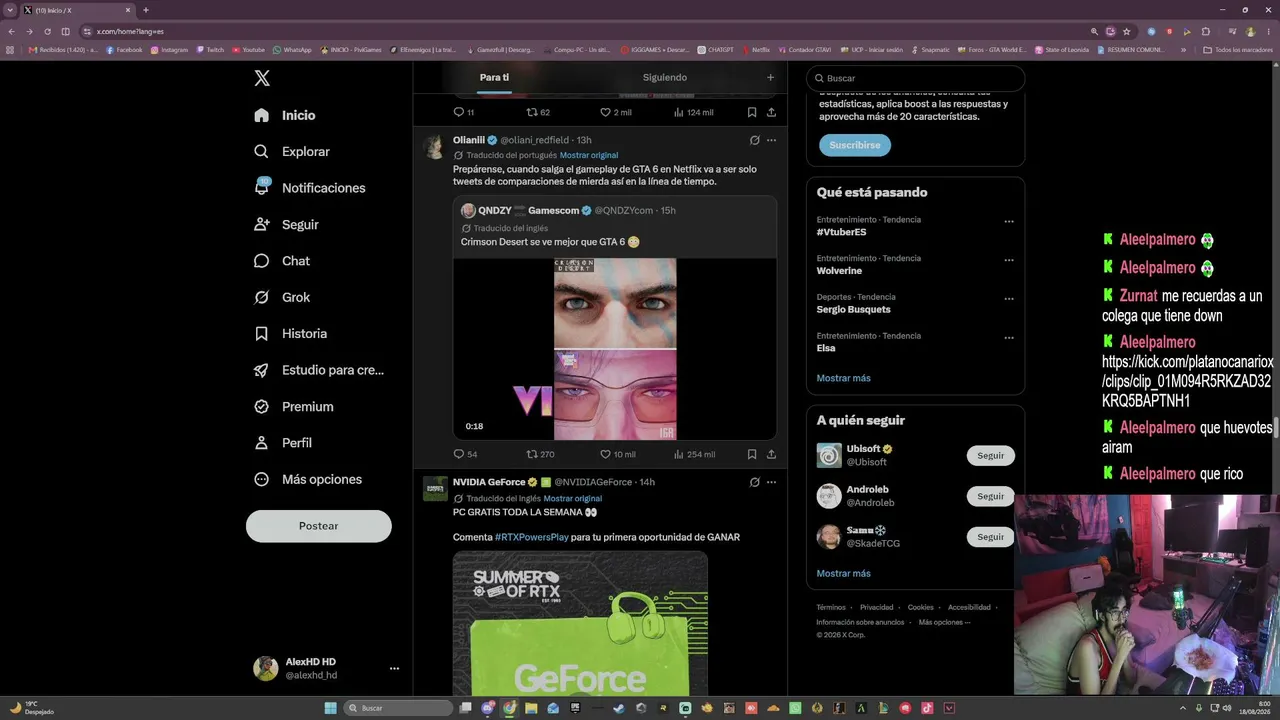The image size is (1280, 720).
Task: Like Olianiii's post with 10 mil likes
Action: pyautogui.click(x=617, y=454)
